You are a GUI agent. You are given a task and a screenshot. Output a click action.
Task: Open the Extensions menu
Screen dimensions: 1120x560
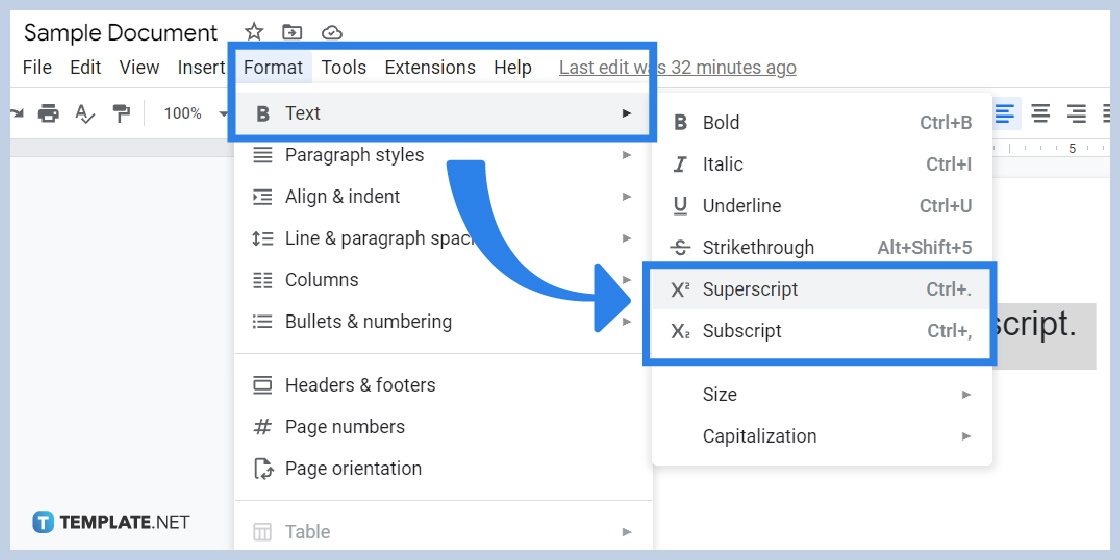pos(430,67)
